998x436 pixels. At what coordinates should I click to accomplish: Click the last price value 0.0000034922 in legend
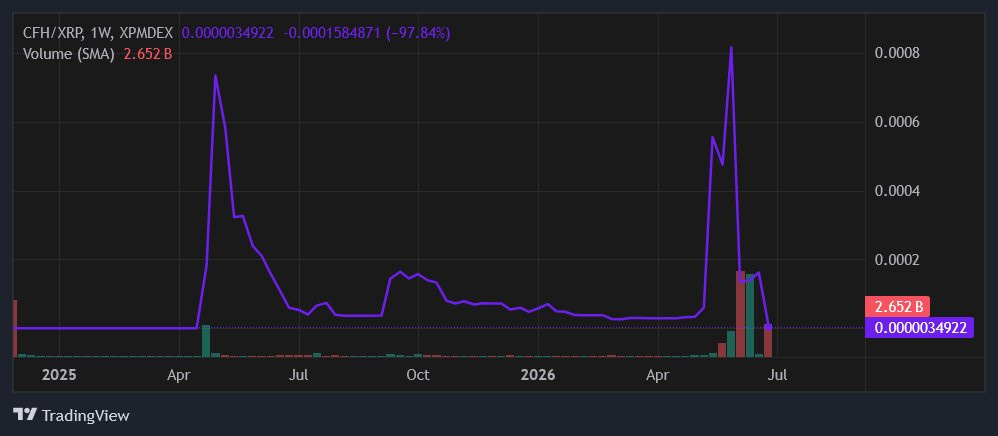[228, 33]
